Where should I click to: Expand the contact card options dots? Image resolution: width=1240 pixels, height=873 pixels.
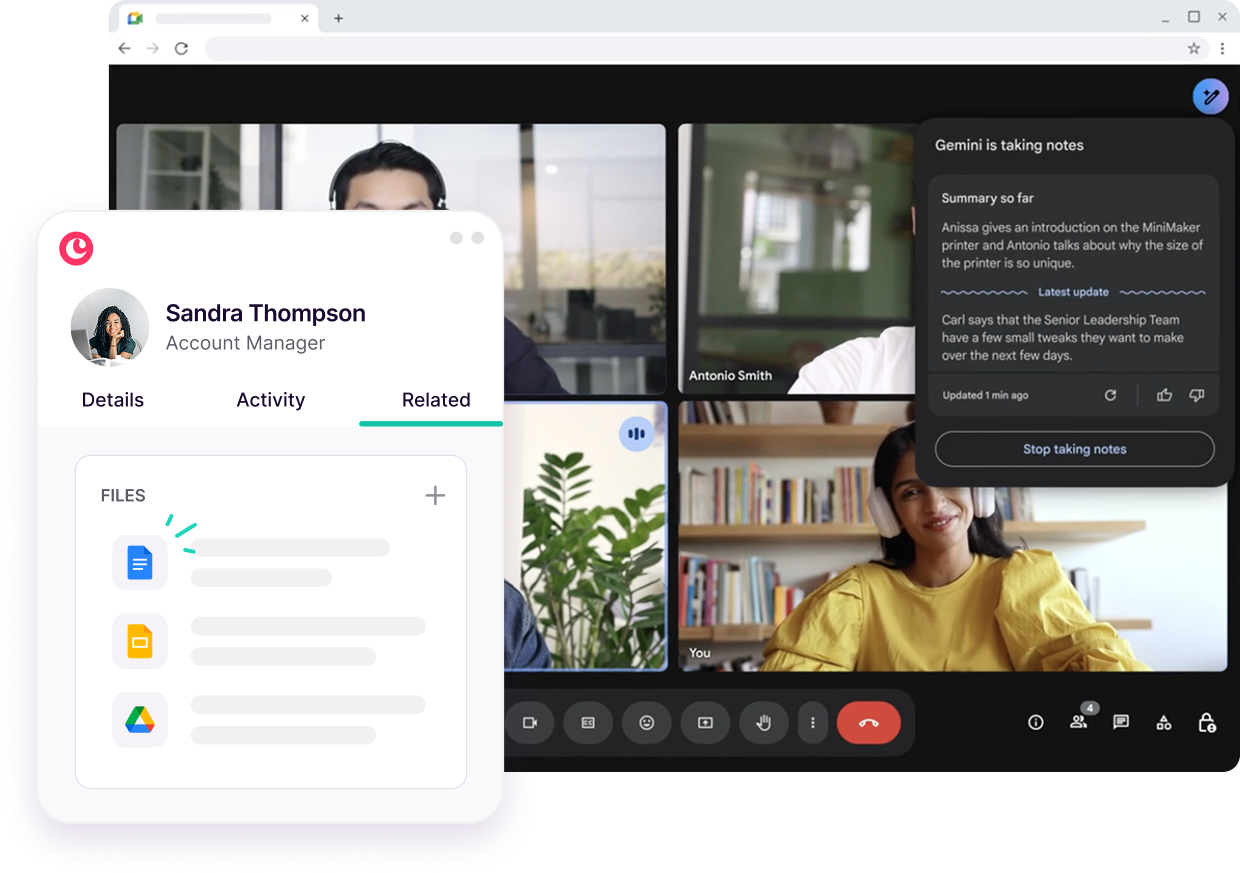click(466, 237)
